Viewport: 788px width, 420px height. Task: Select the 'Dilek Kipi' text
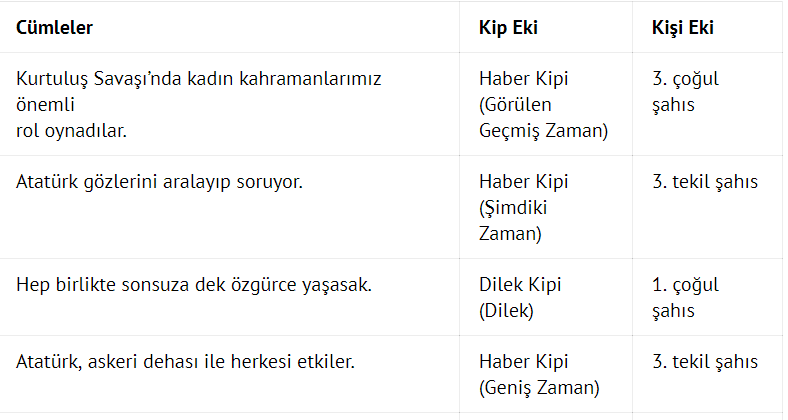(520, 285)
